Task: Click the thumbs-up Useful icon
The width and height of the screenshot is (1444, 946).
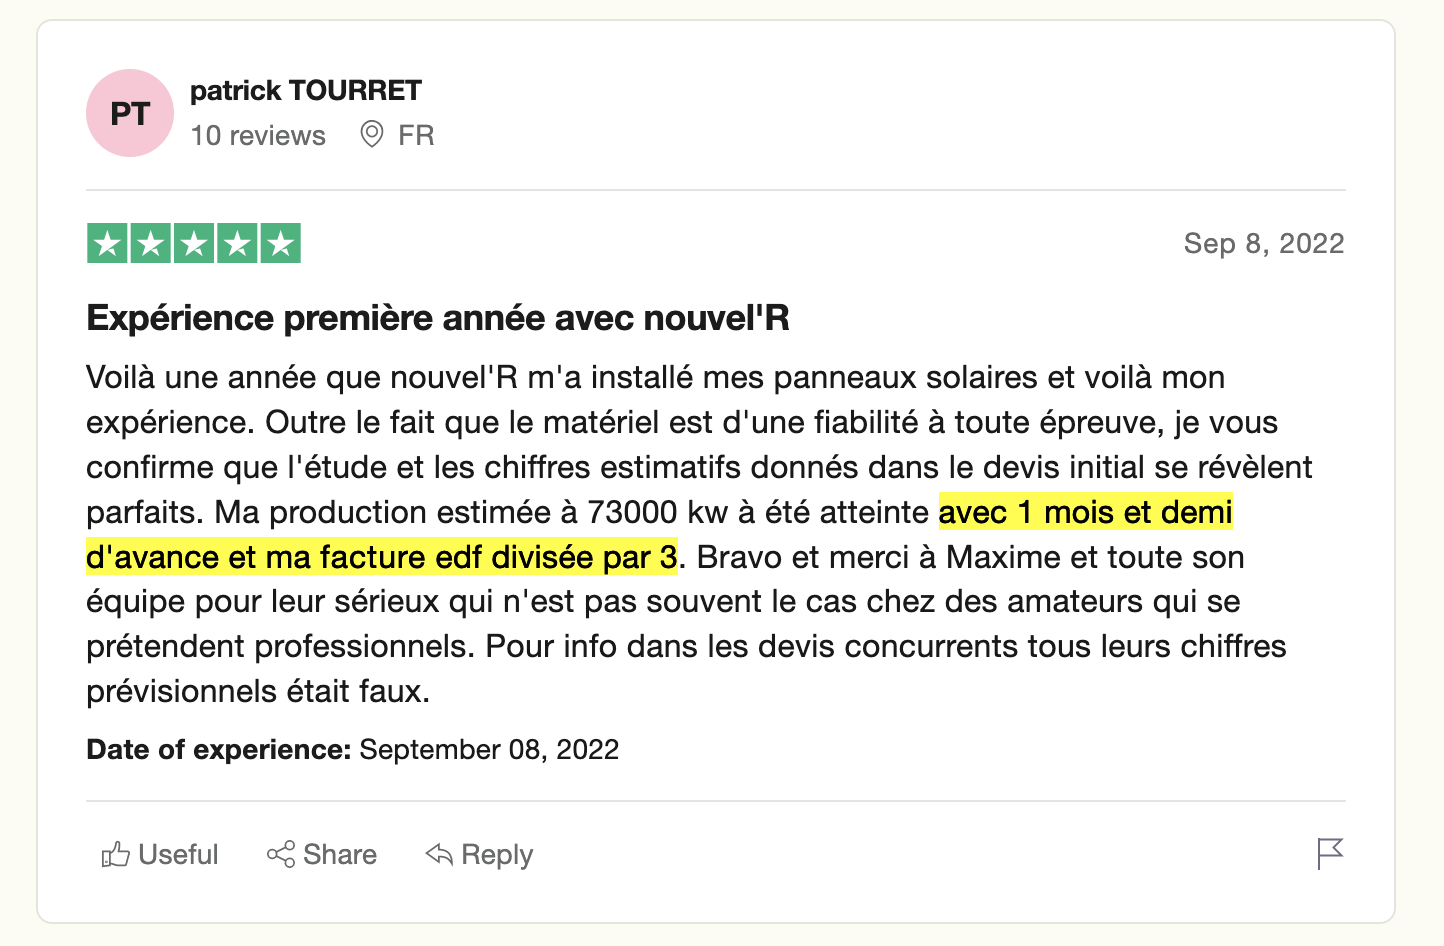Action: [x=117, y=854]
